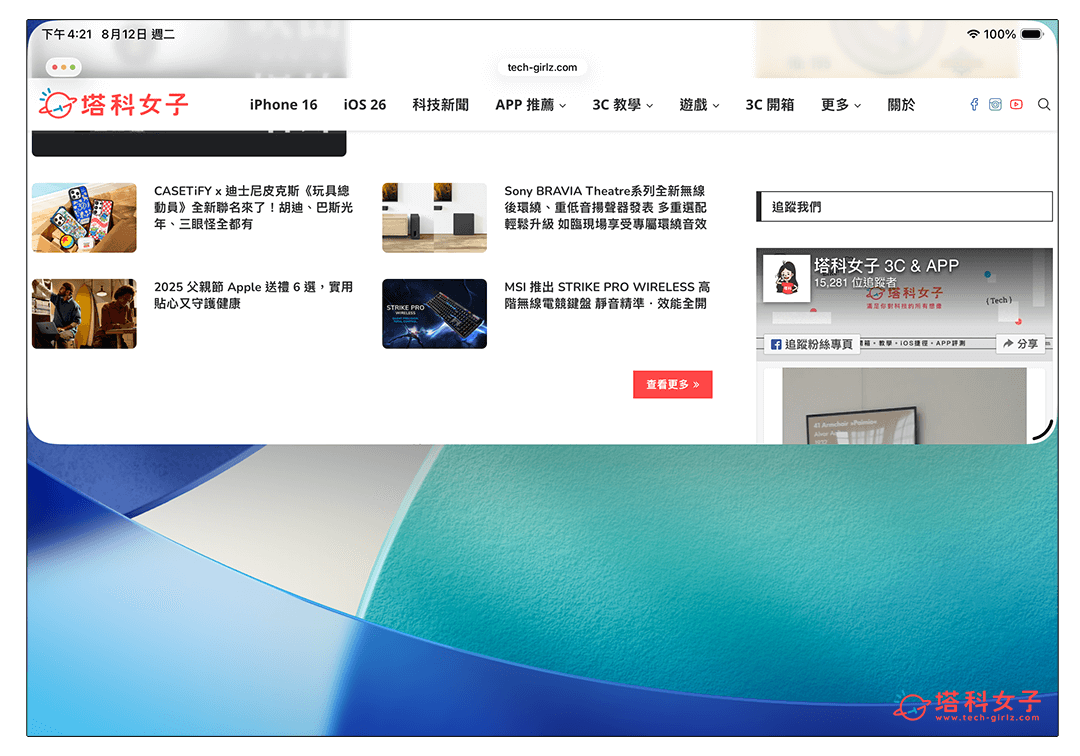Select the iPhone 16 menu item
Image resolution: width=1080 pixels, height=756 pixels.
click(283, 104)
